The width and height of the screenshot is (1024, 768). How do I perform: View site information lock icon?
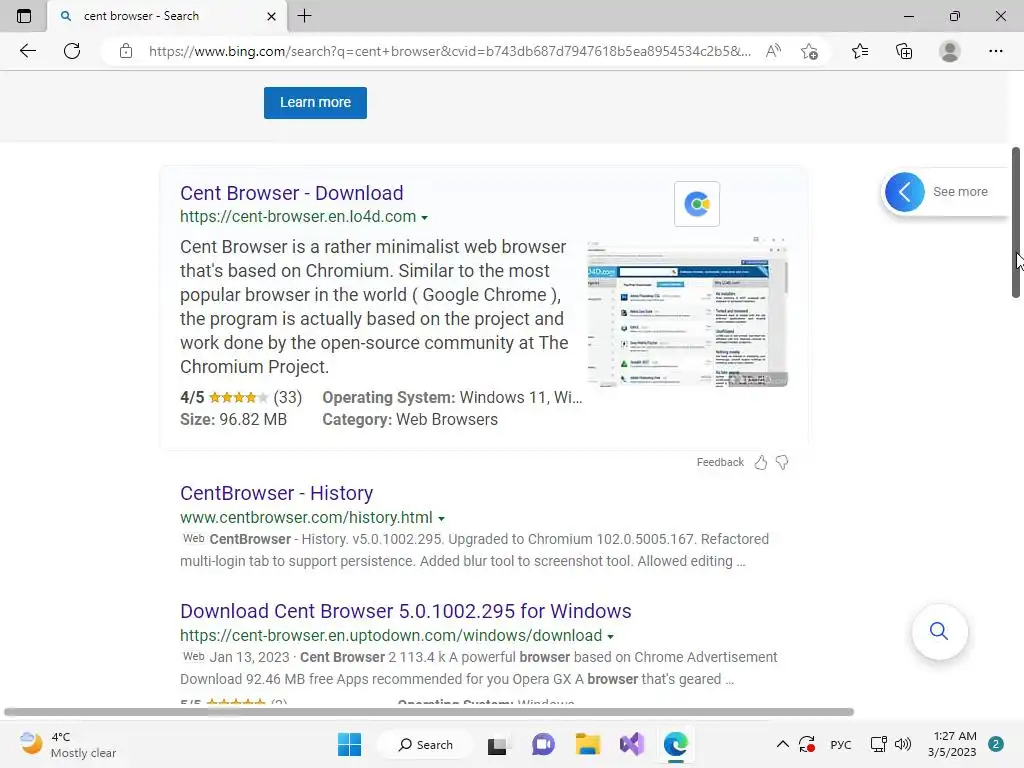coord(126,51)
